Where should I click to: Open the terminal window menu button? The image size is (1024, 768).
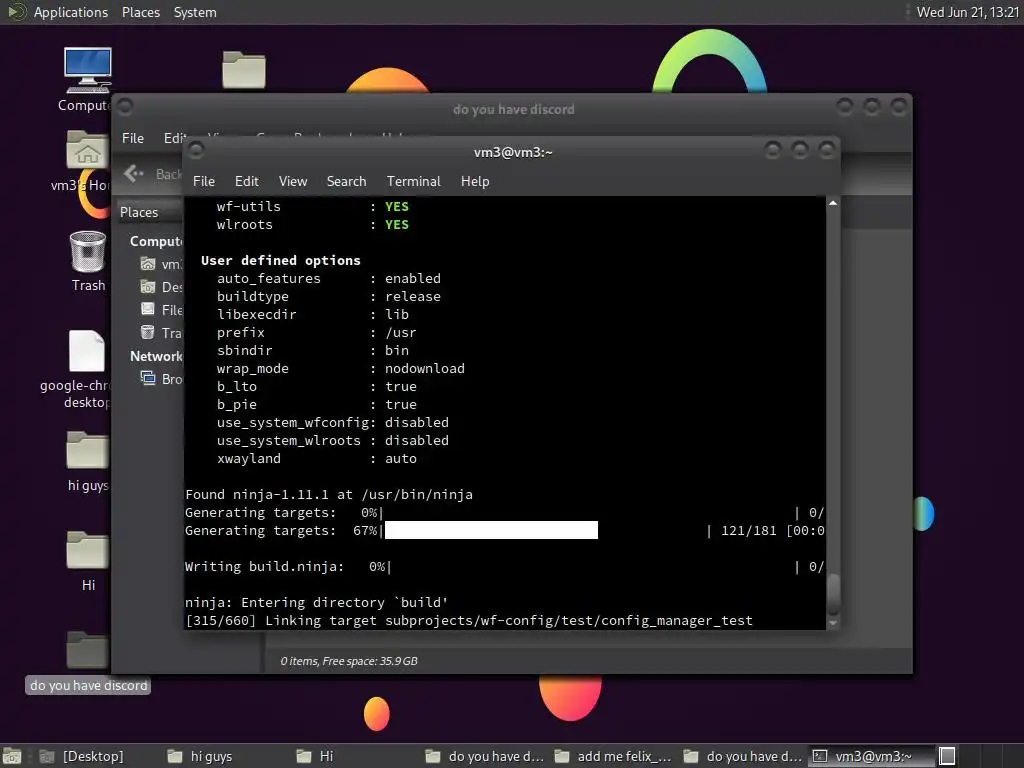point(195,151)
